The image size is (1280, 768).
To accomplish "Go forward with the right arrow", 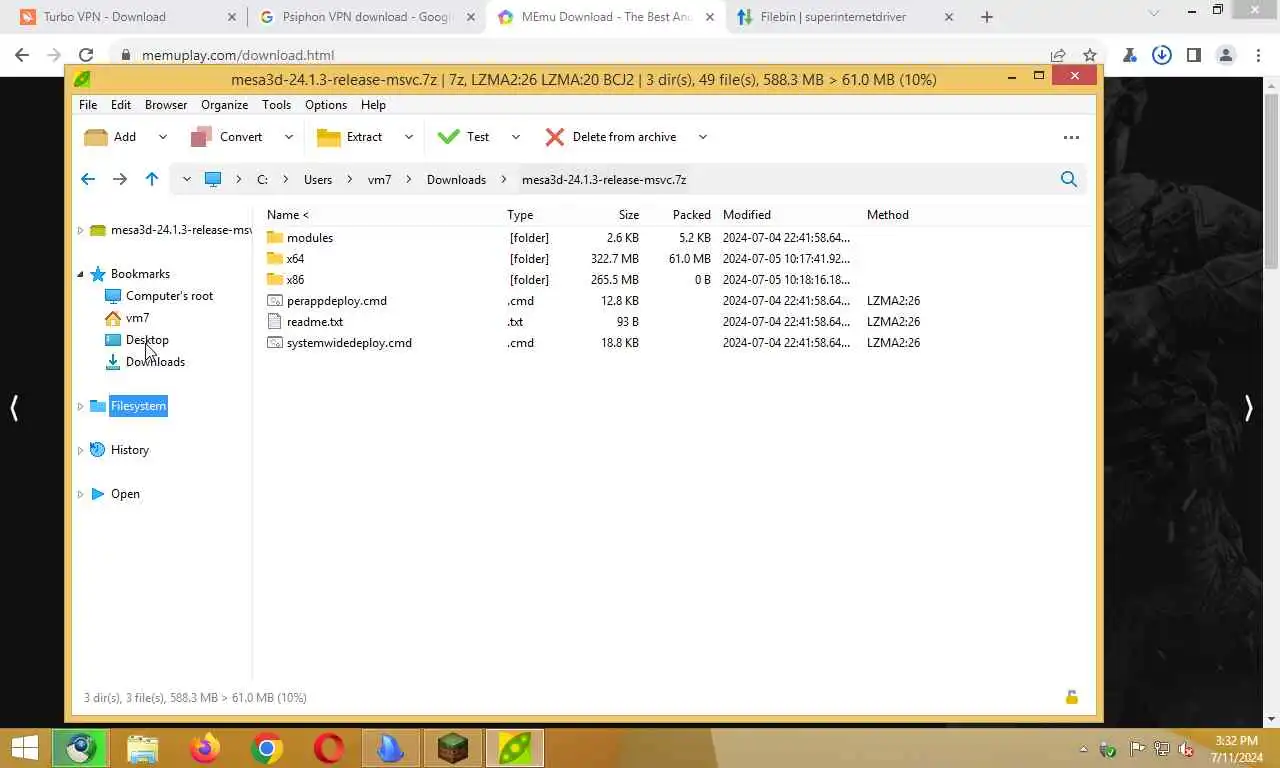I will pyautogui.click(x=120, y=179).
